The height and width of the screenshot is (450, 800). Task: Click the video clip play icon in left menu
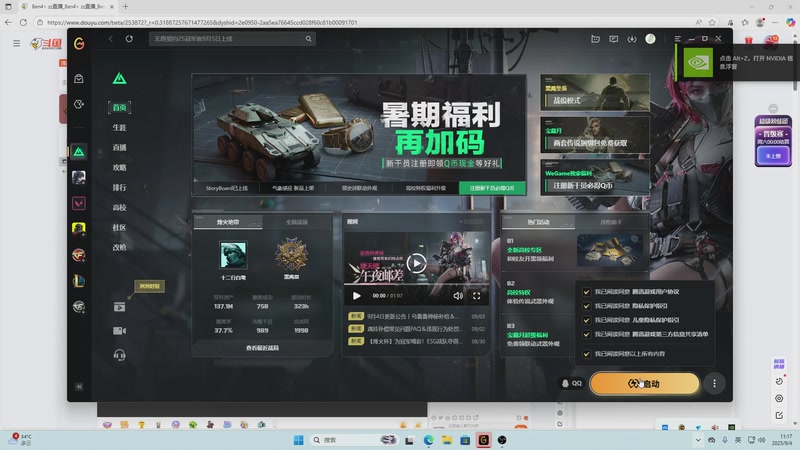tap(119, 307)
